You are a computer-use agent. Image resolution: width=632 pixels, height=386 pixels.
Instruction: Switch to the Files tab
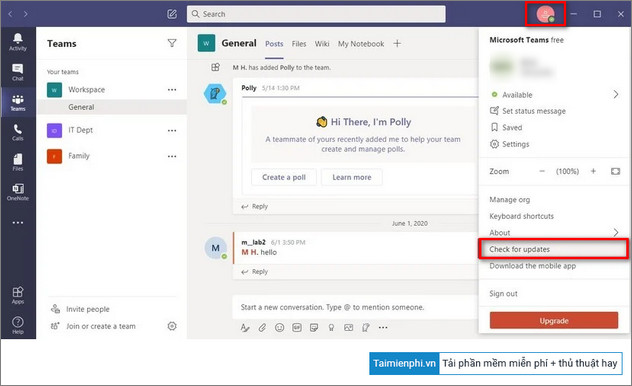click(x=299, y=44)
